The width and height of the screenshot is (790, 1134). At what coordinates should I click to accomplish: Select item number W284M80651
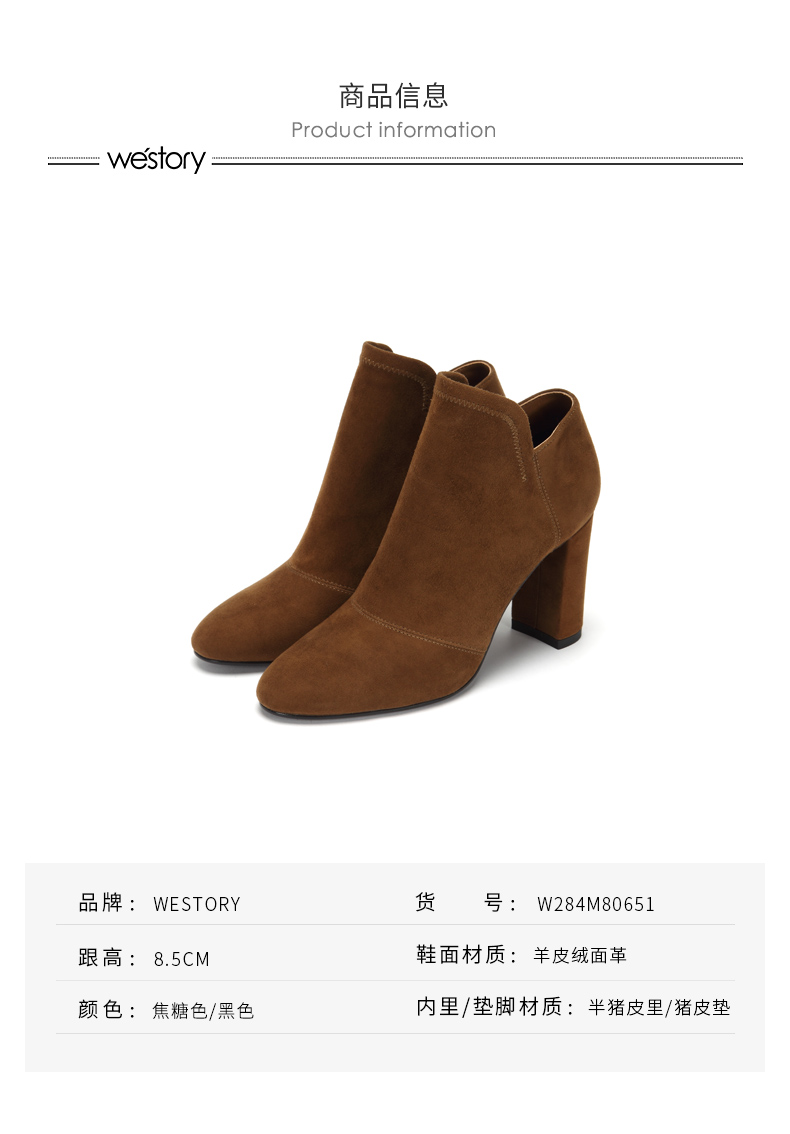(595, 904)
